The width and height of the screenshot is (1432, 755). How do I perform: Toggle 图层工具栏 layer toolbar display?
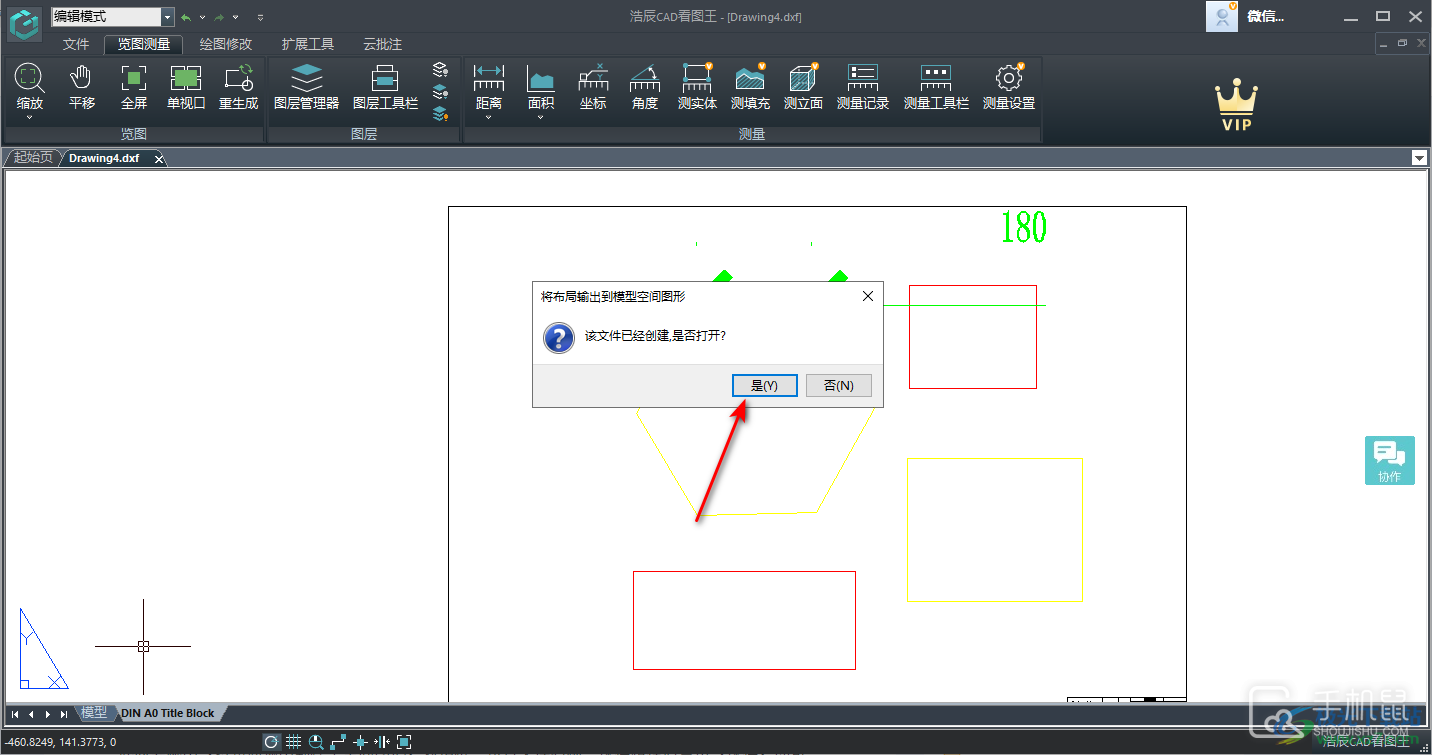point(385,86)
